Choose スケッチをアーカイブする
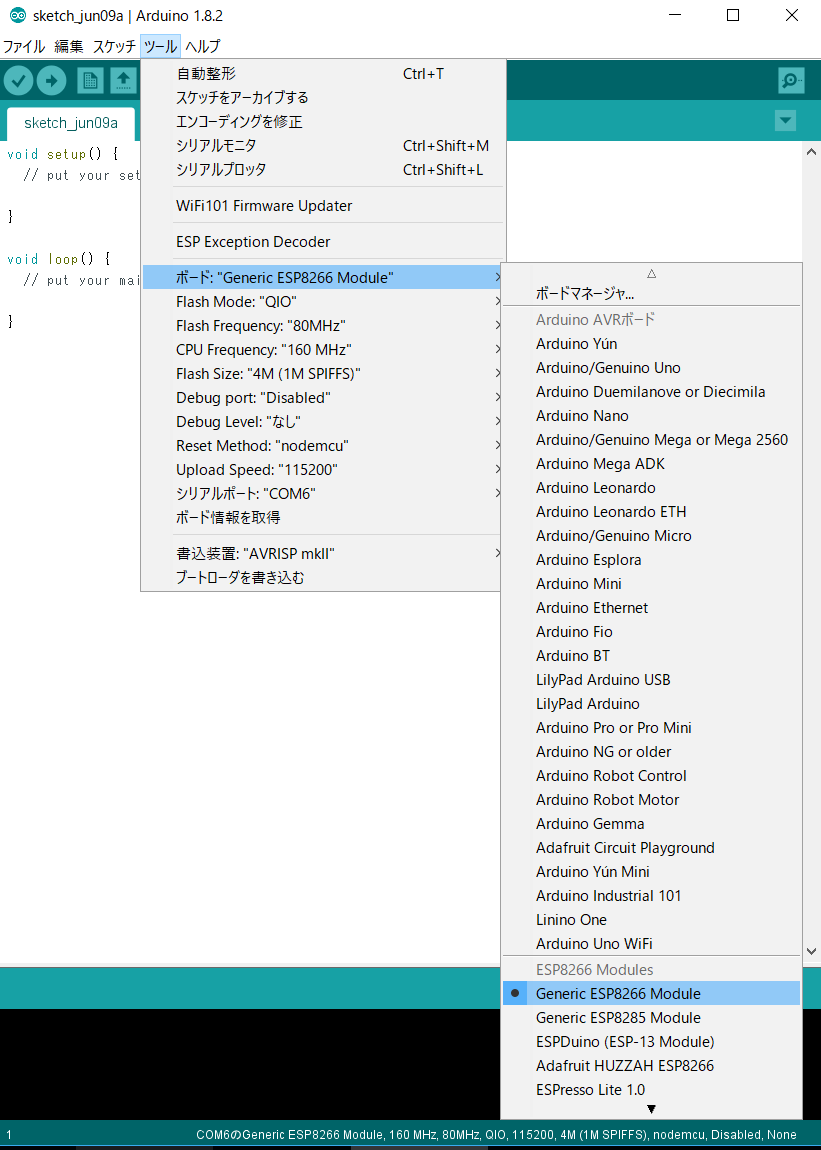Image resolution: width=821 pixels, height=1150 pixels. [x=324, y=98]
